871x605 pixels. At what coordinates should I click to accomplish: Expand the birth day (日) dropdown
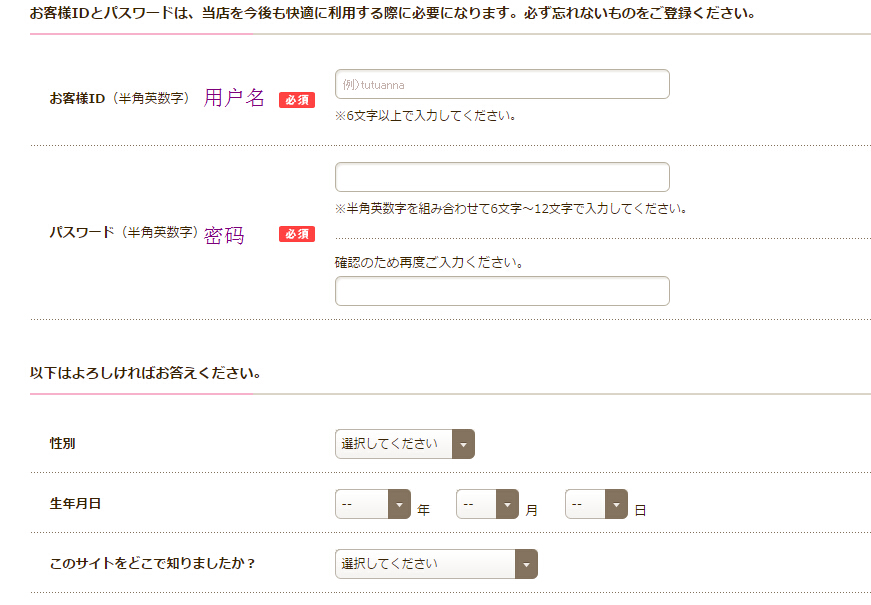coord(596,504)
